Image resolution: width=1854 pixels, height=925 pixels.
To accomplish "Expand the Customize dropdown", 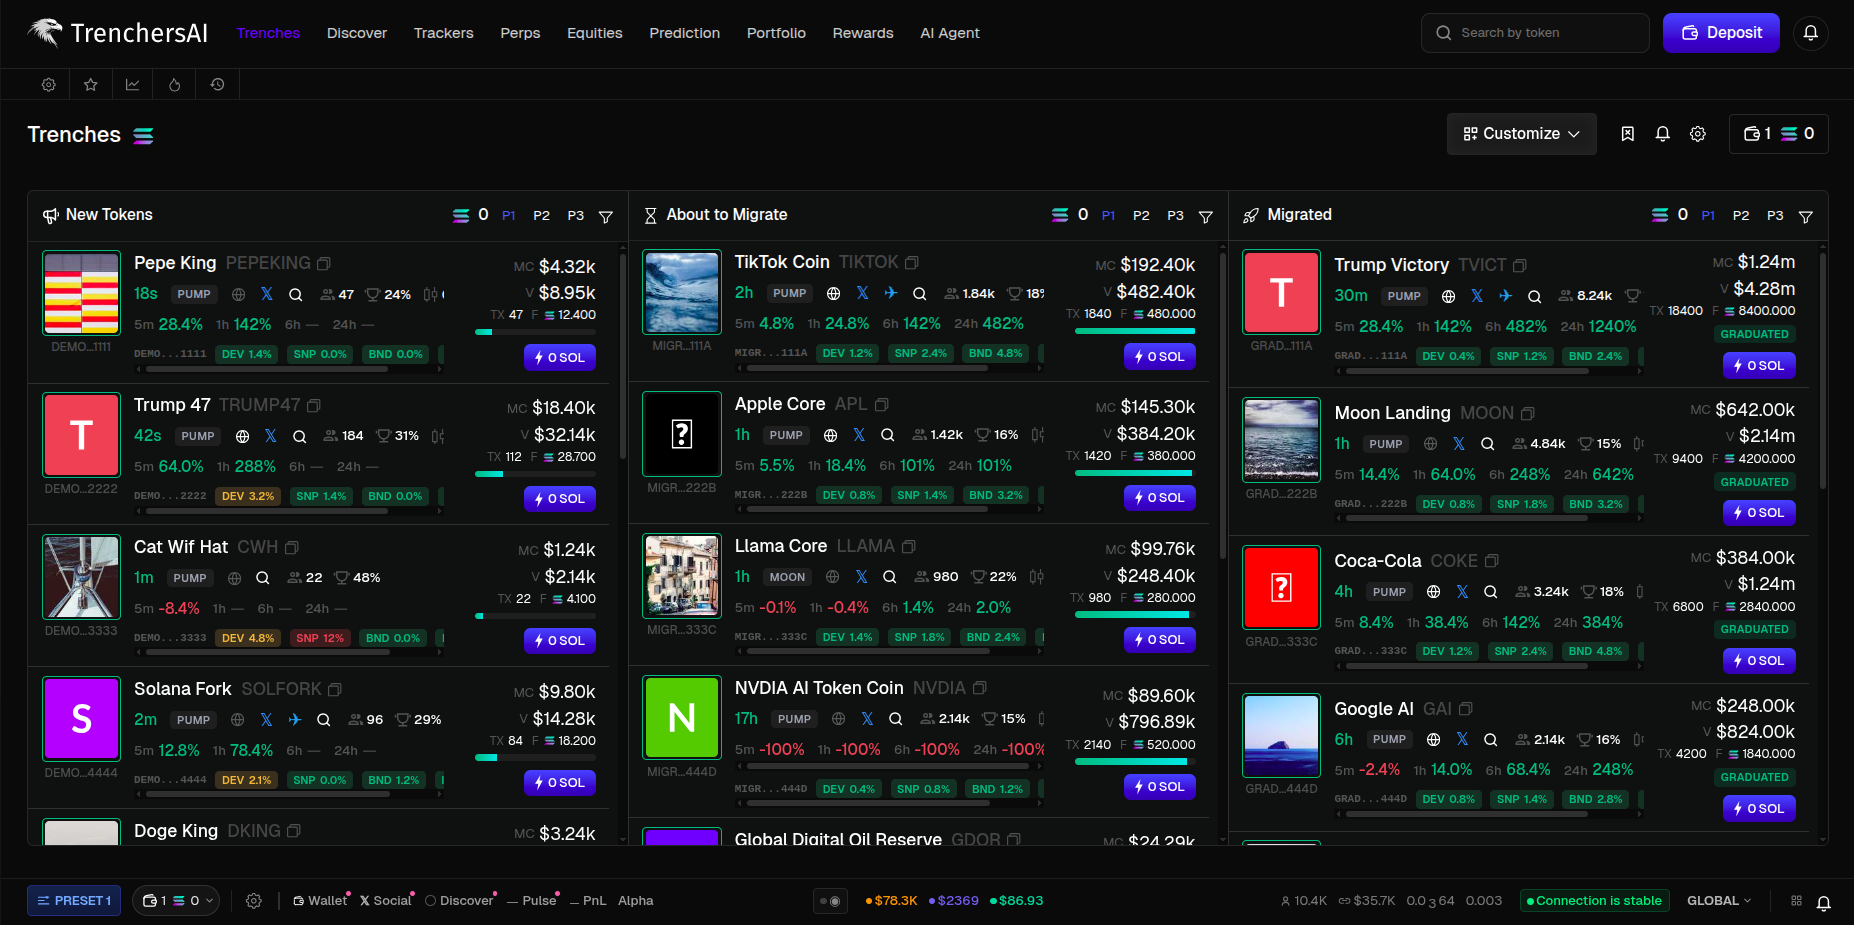I will click(1521, 134).
